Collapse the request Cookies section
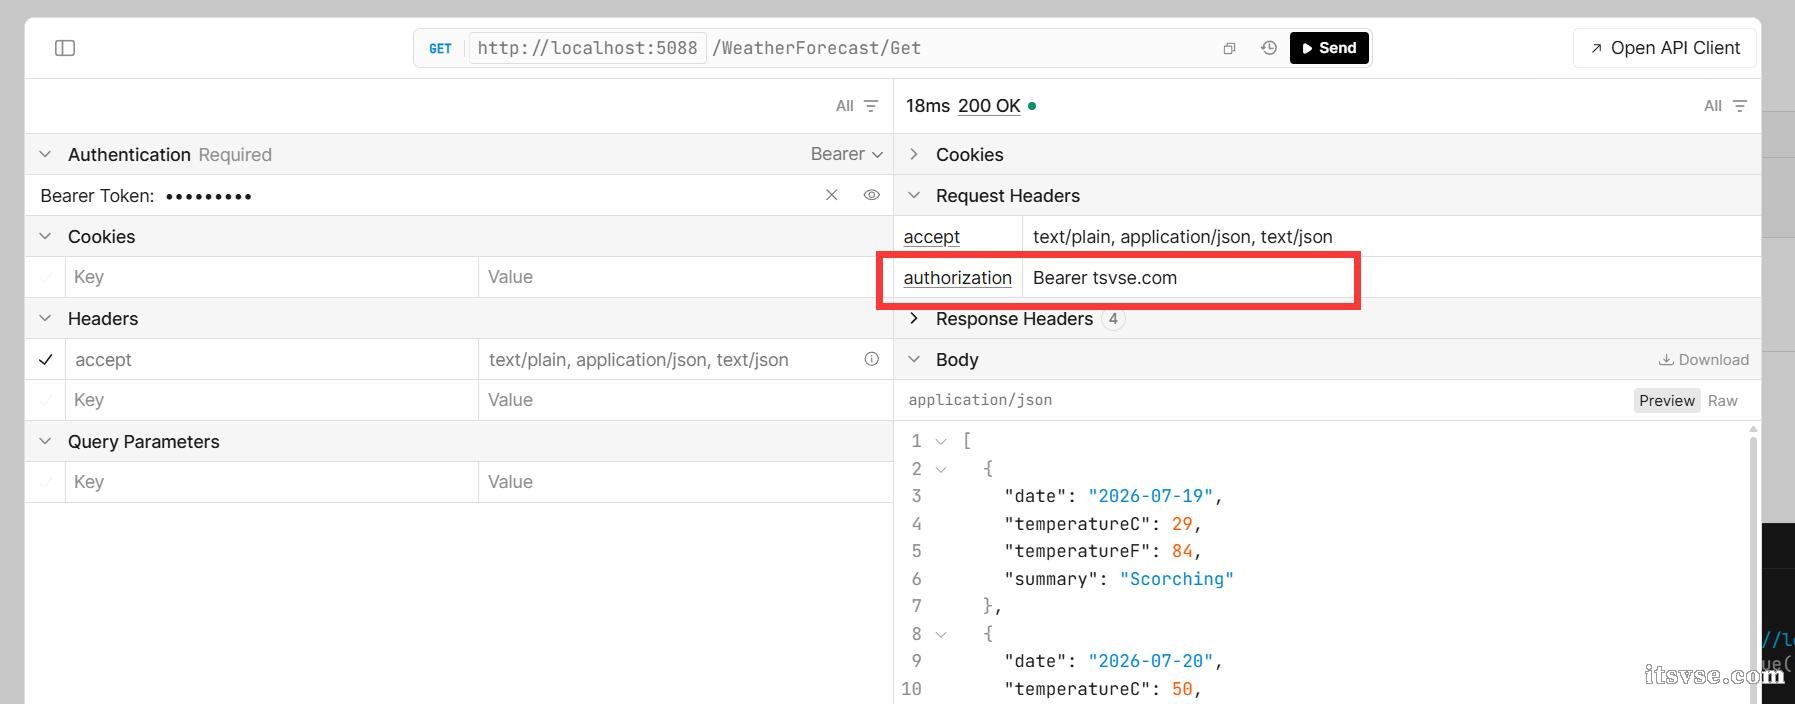The height and width of the screenshot is (704, 1795). (x=45, y=236)
